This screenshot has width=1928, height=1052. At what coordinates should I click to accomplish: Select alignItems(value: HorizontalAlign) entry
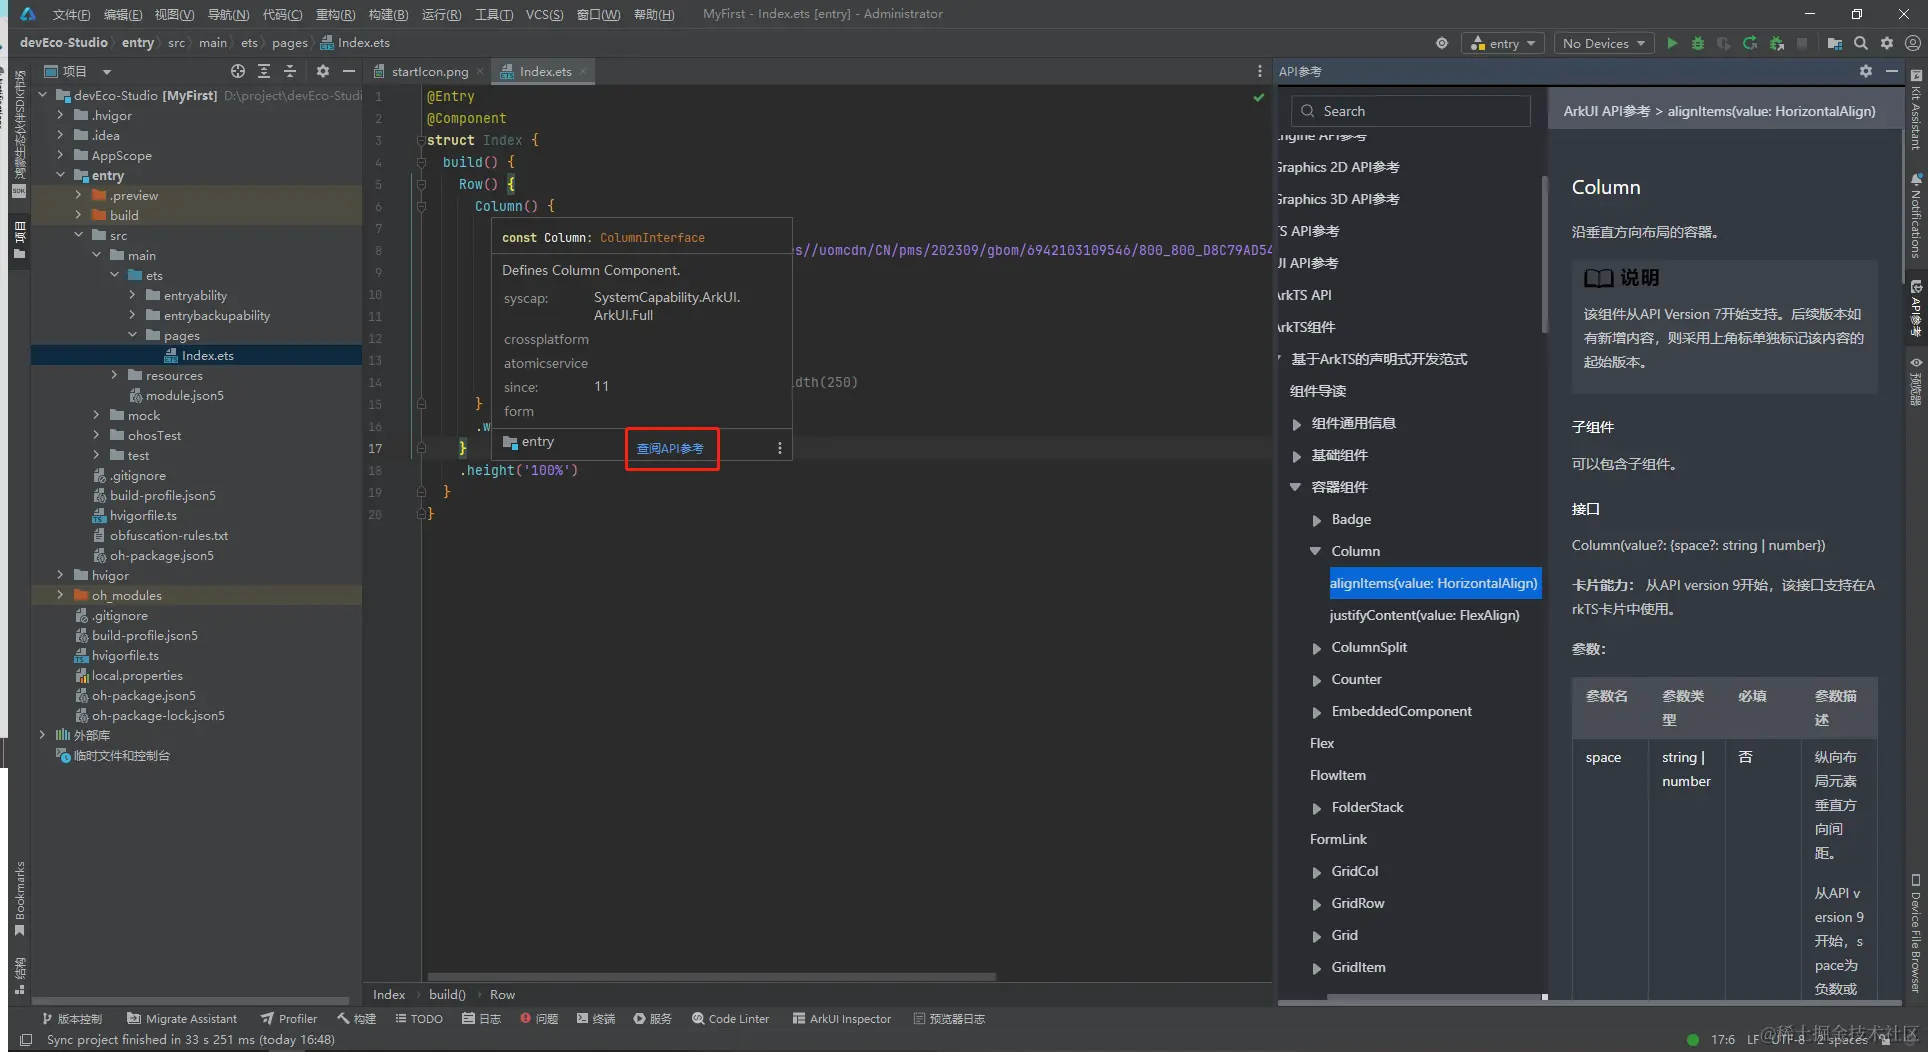click(1433, 583)
